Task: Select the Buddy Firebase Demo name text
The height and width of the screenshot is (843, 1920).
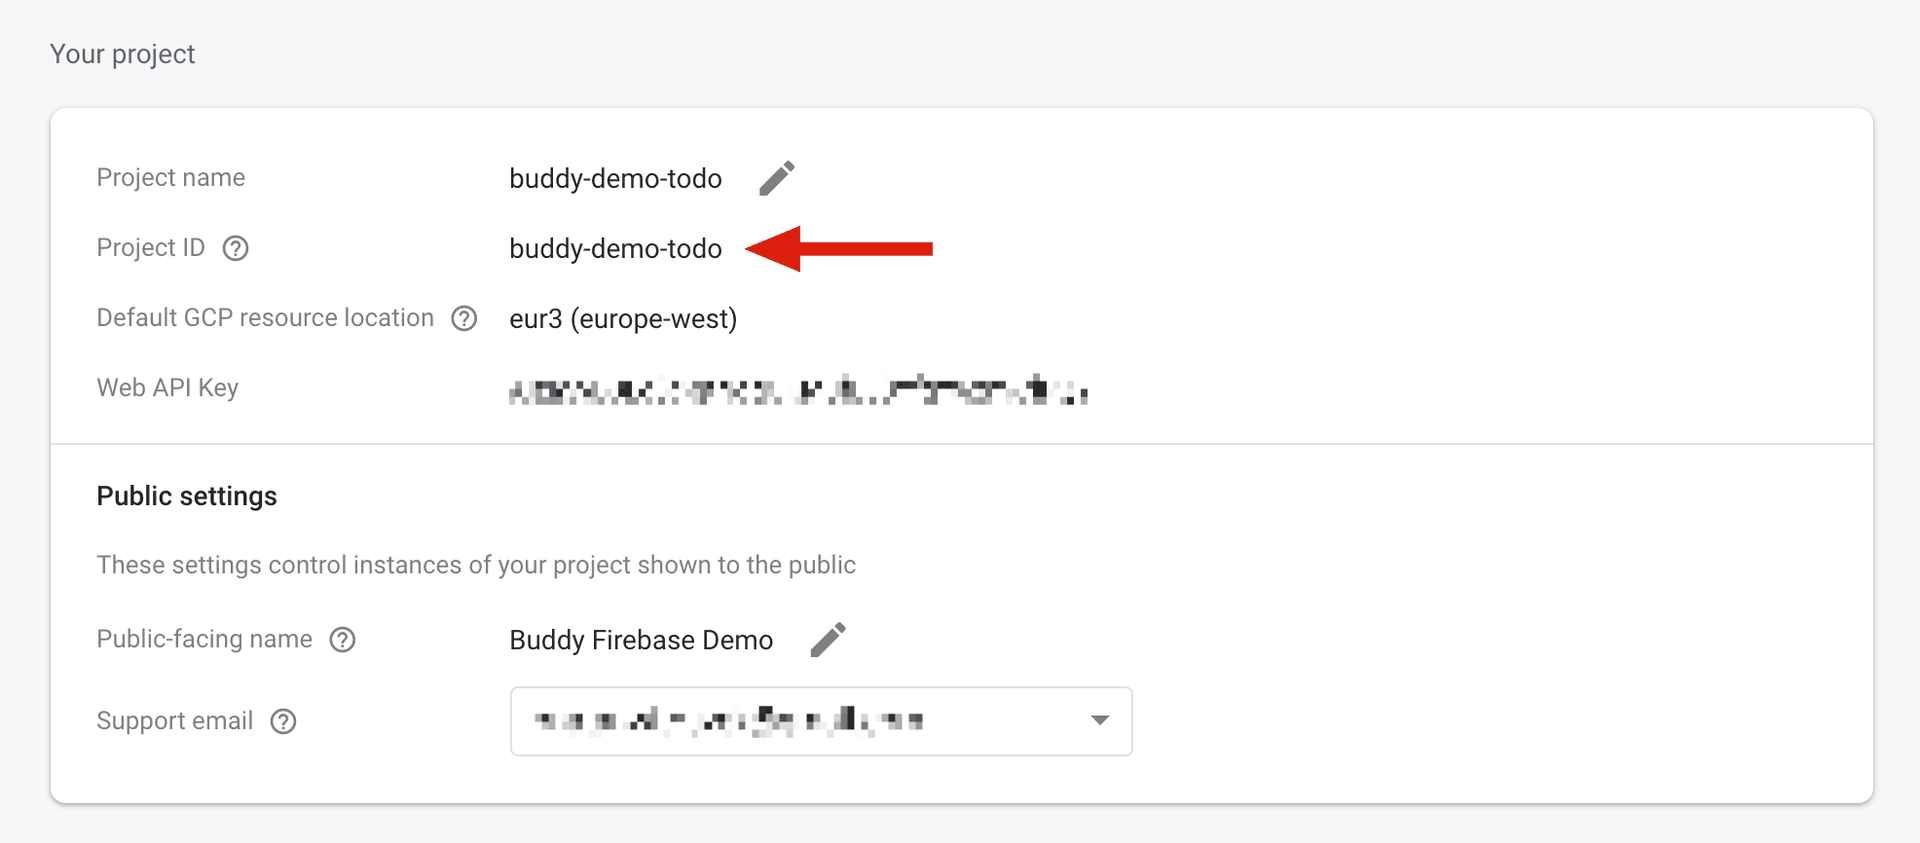Action: point(641,640)
